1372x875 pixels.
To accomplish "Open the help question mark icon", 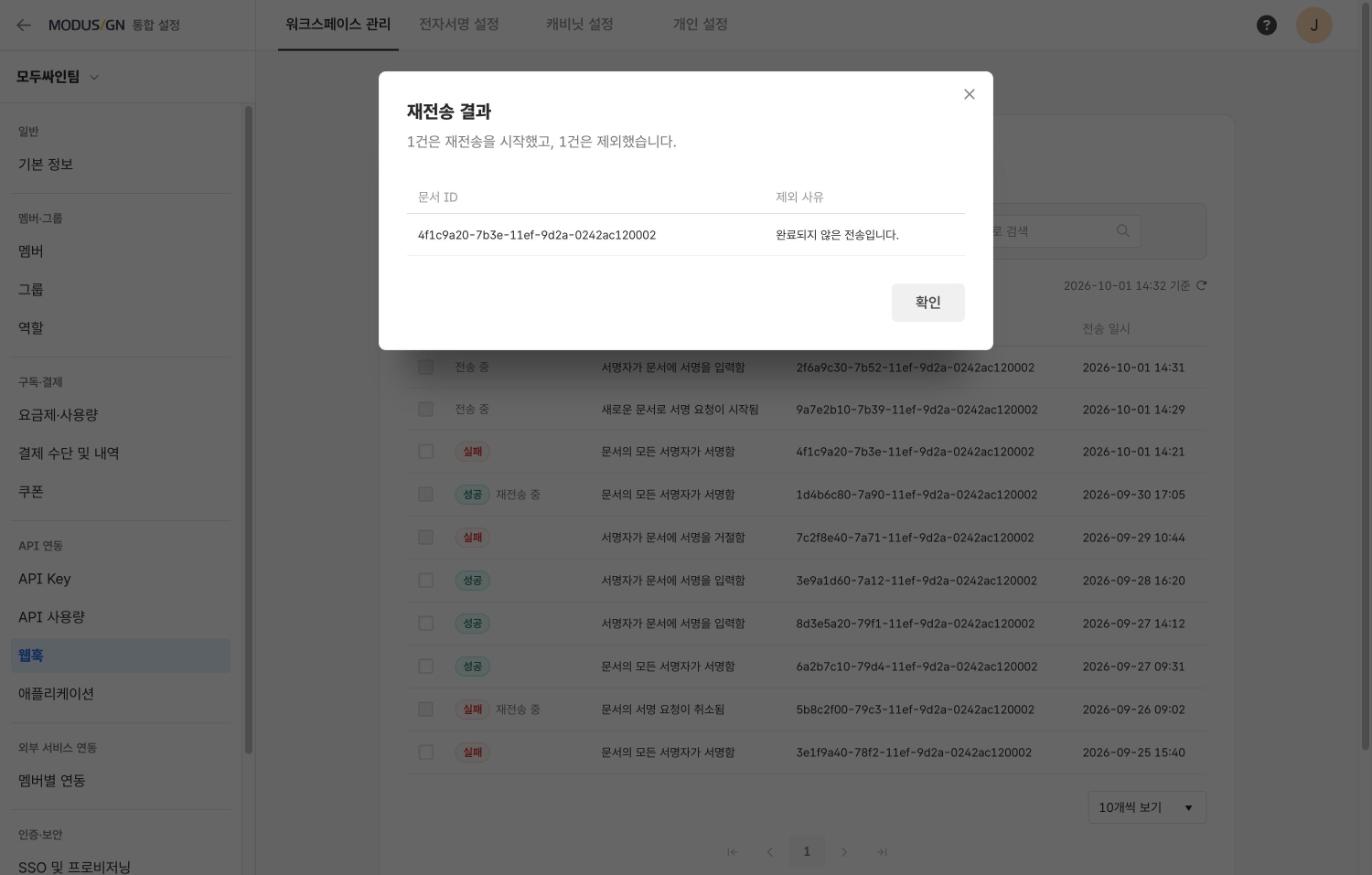I will (x=1266, y=25).
